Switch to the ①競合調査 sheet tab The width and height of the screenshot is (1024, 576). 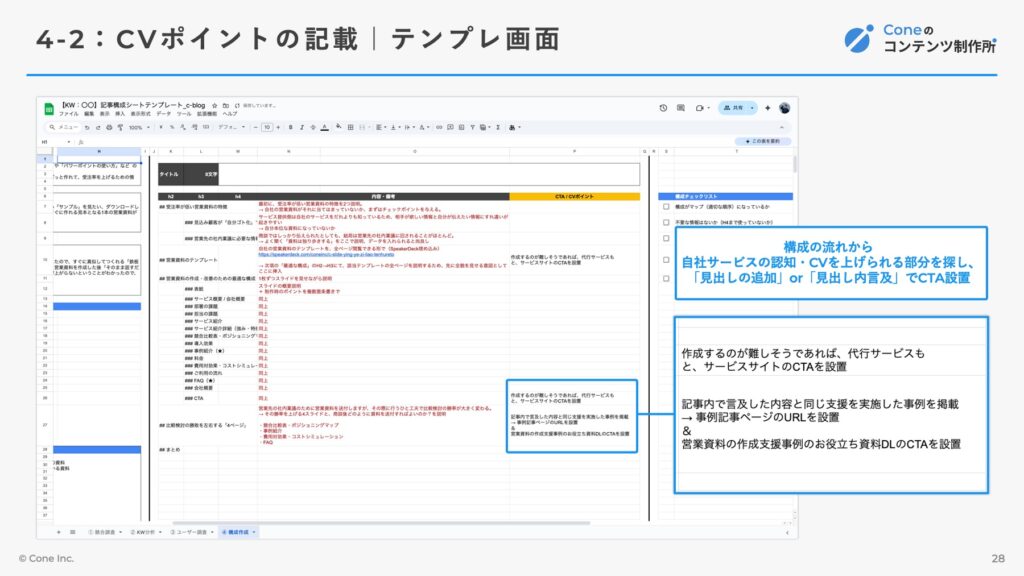pos(104,532)
